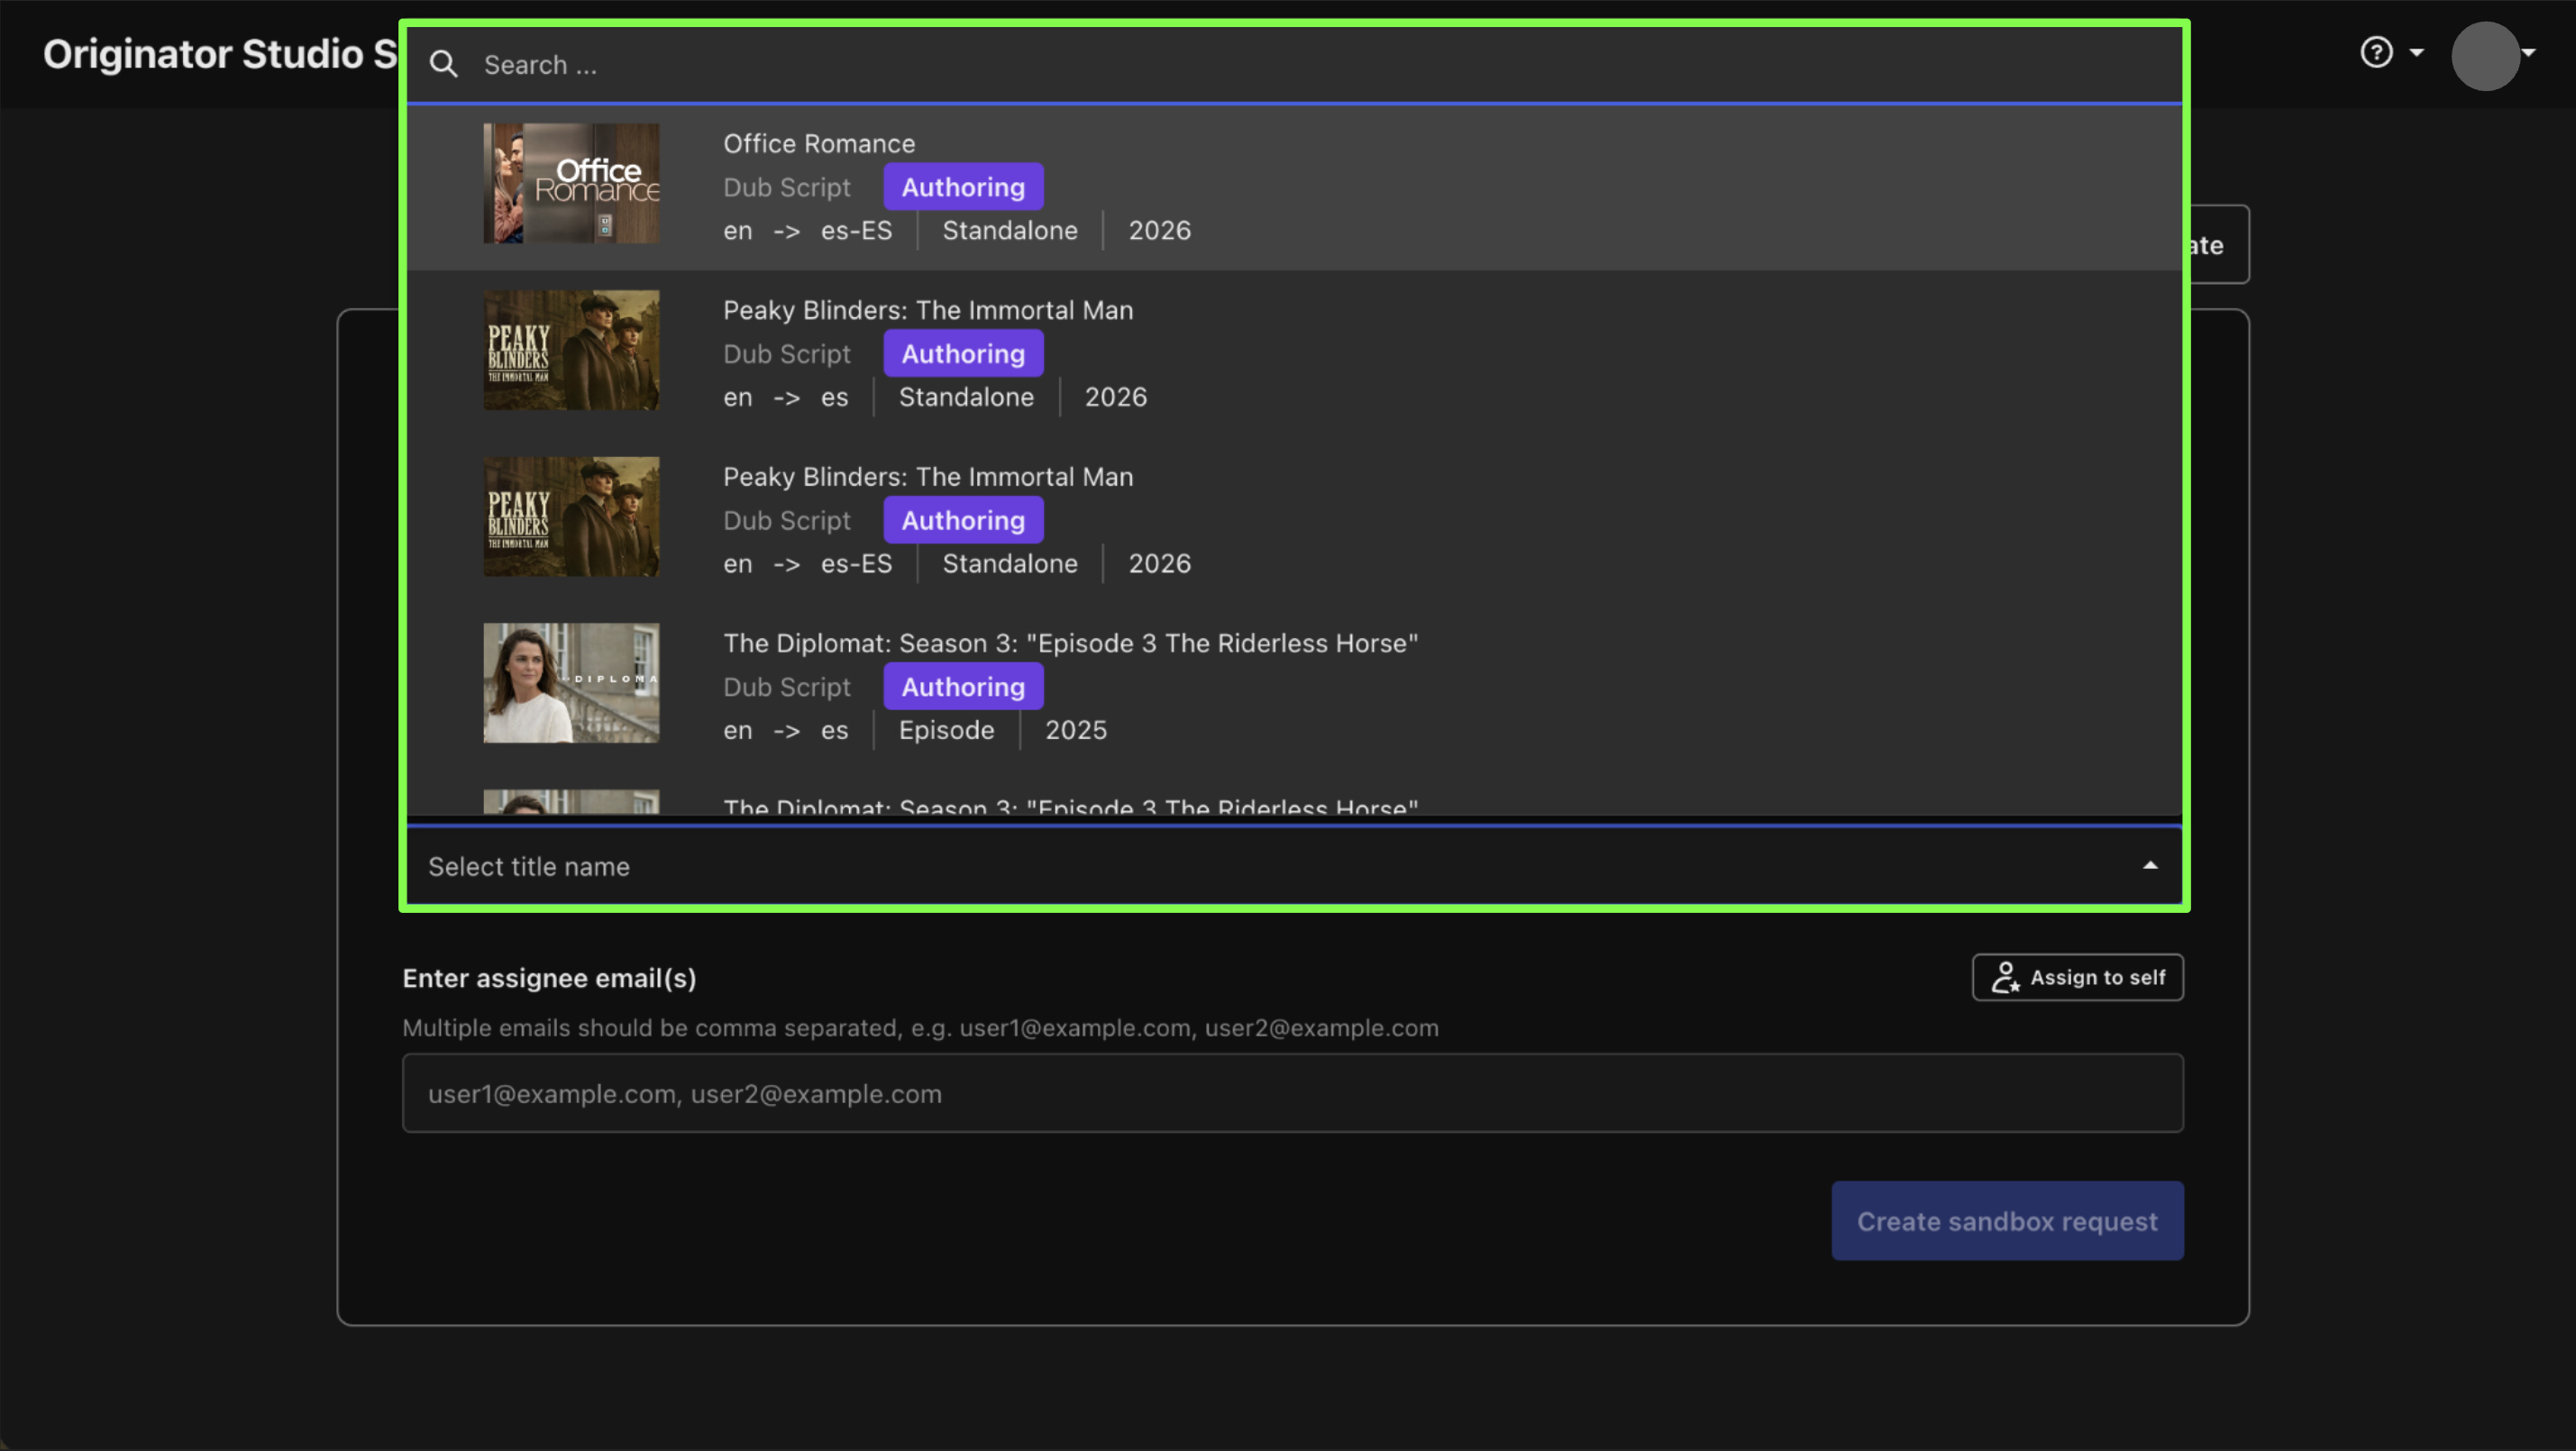Click the search magnifier icon
Viewport: 2576px width, 1451px height.
[x=443, y=65]
